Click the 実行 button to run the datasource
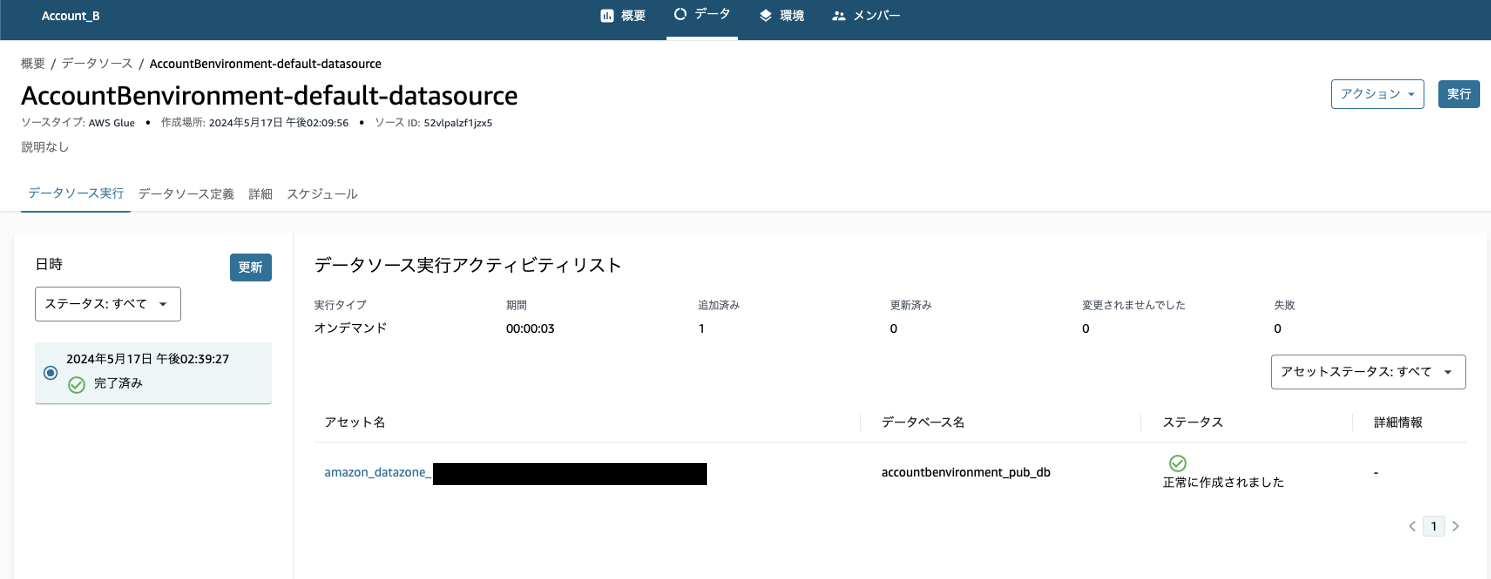Viewport: 1491px width, 579px height. click(1459, 93)
